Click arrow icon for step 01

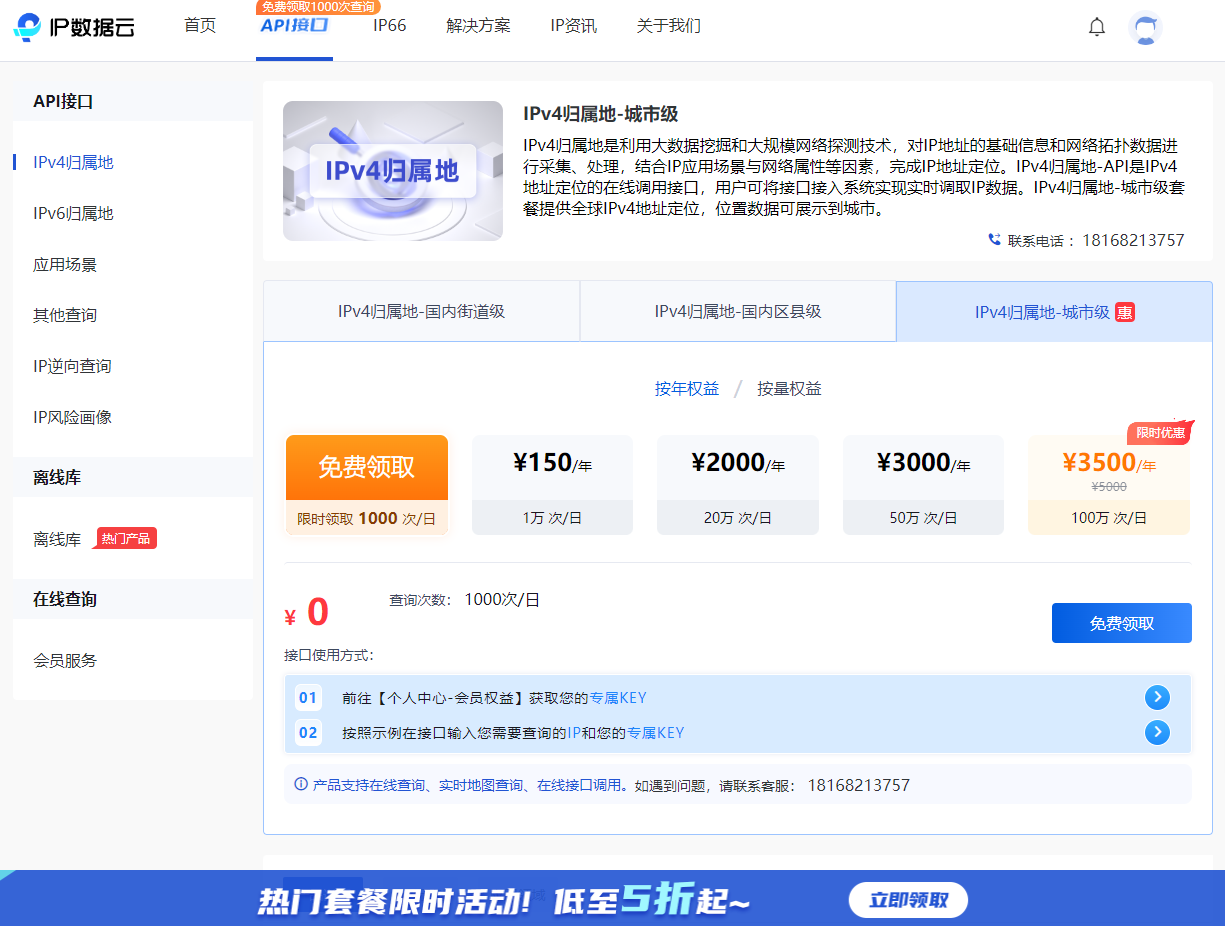tap(1157, 698)
